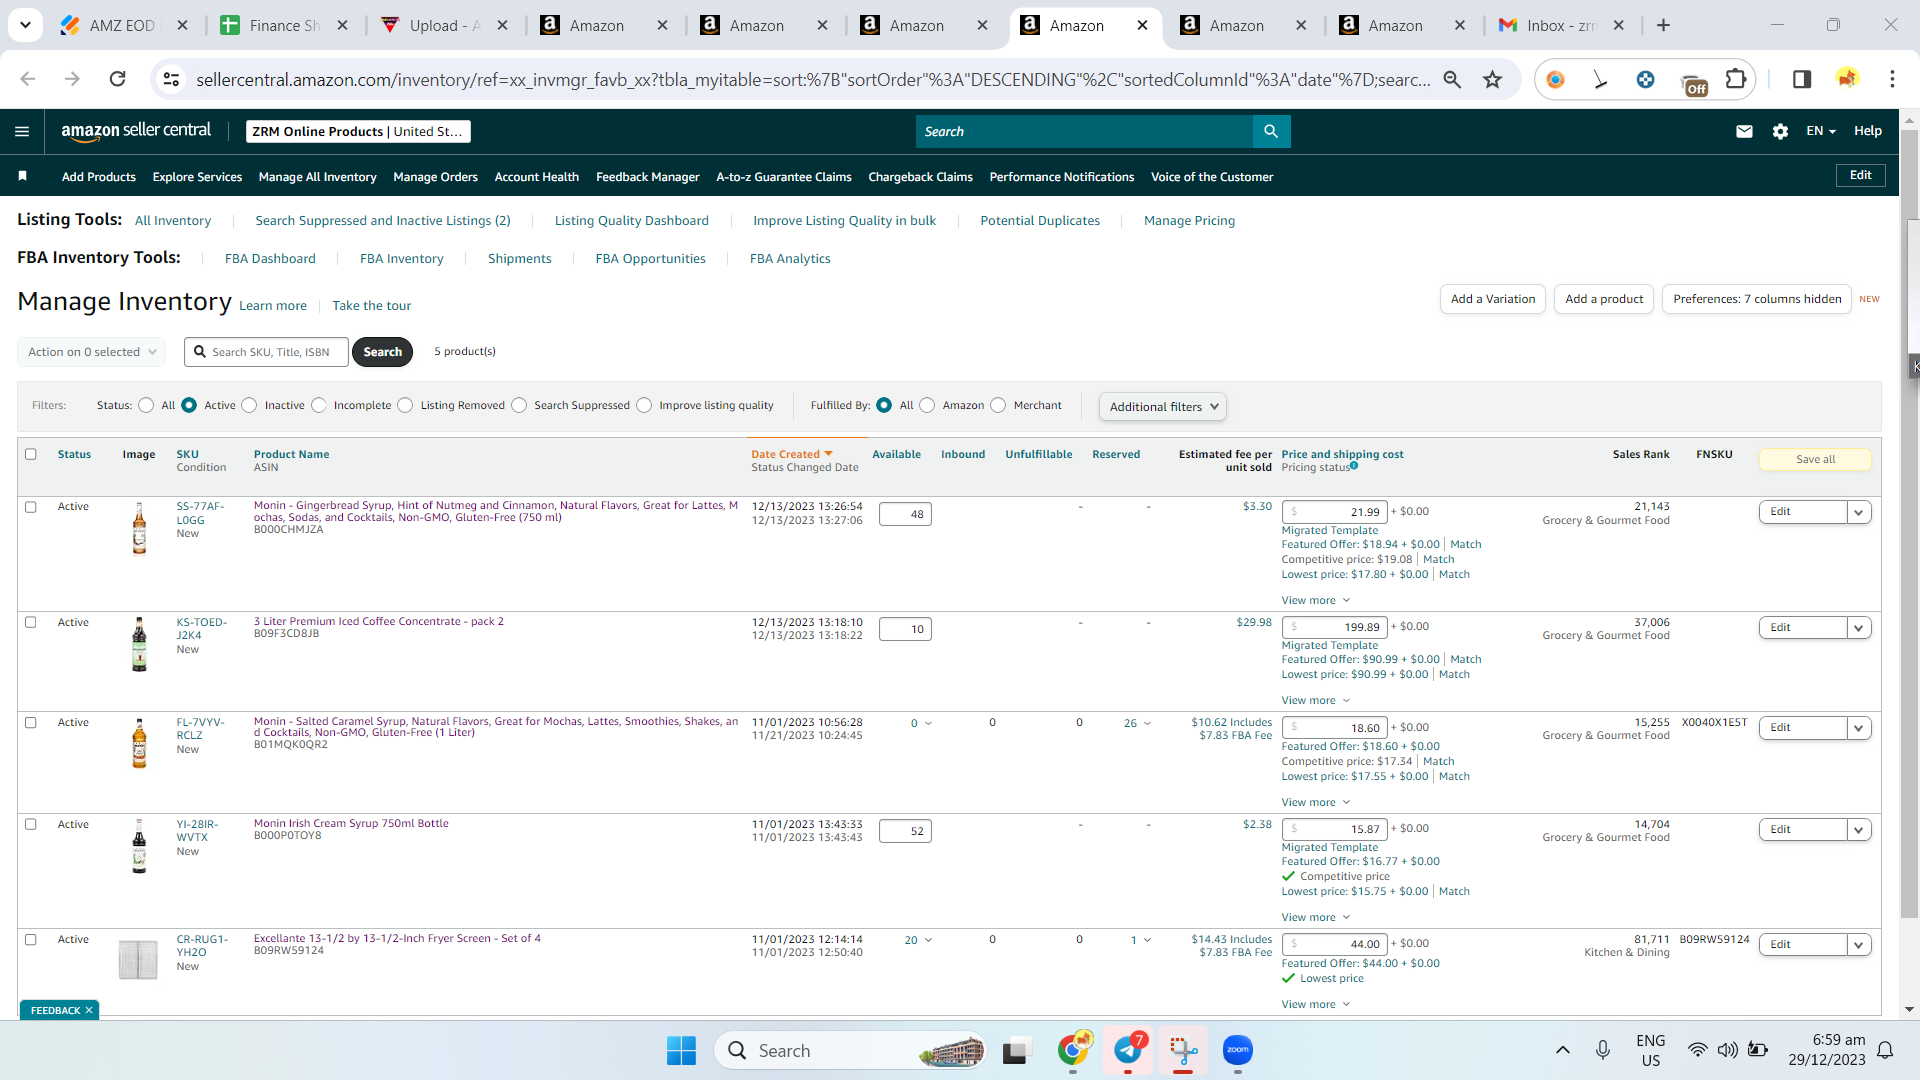The image size is (1920, 1080).
Task: Open the settings gear icon
Action: pos(1780,131)
